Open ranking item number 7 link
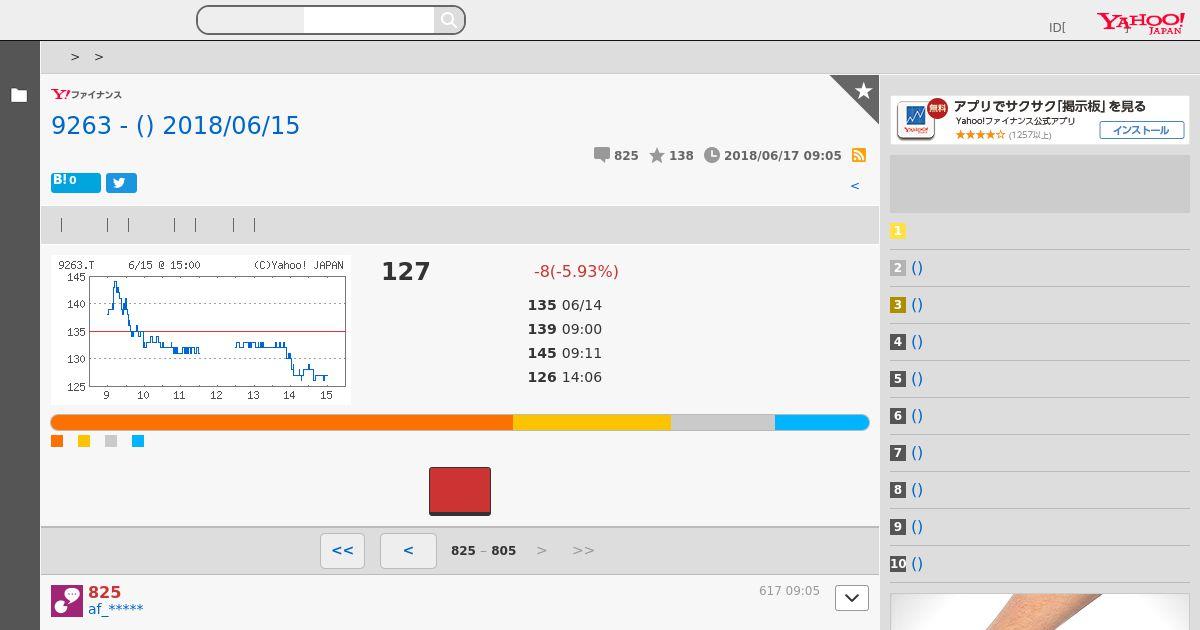The image size is (1200, 630). click(x=917, y=453)
